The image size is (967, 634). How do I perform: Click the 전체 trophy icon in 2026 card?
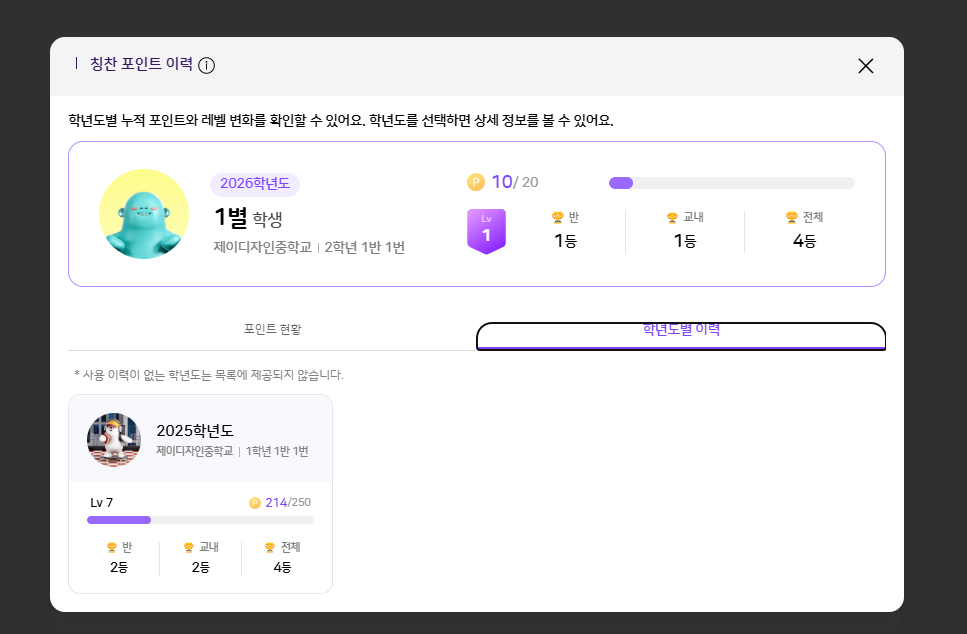click(791, 217)
